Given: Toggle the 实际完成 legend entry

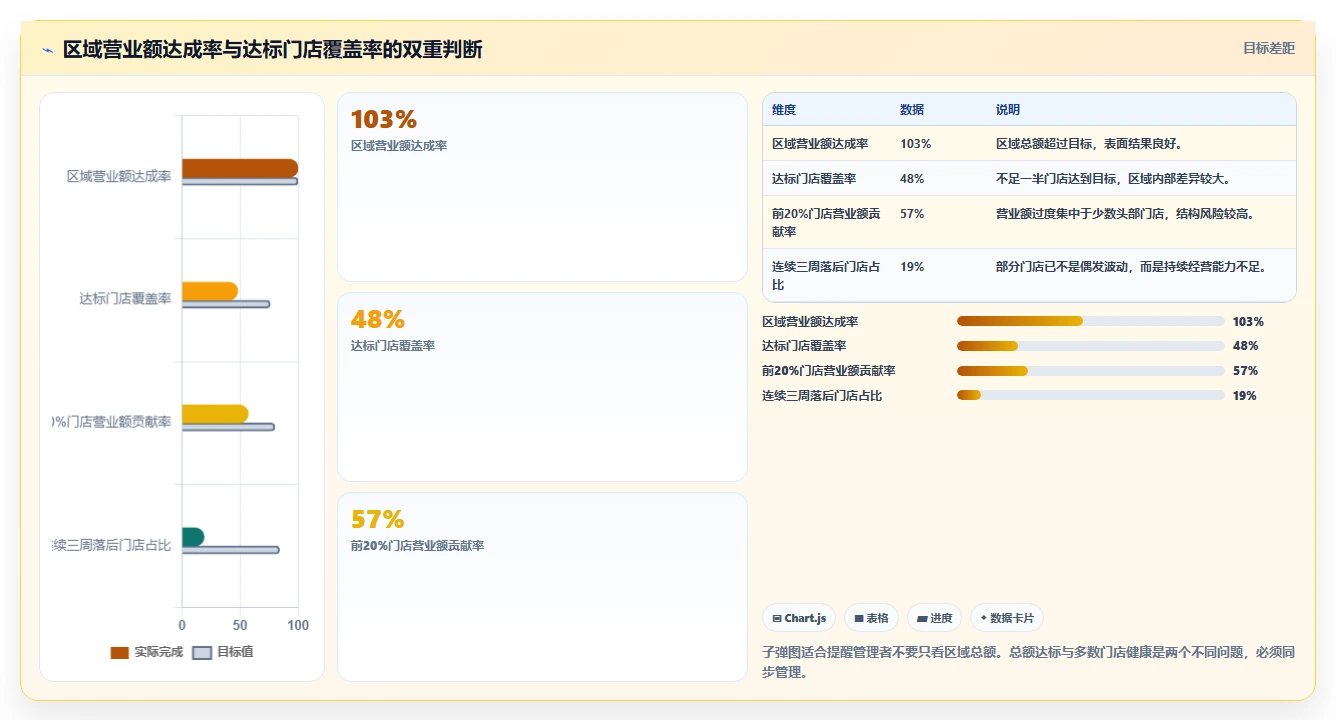Looking at the screenshot, I should [x=147, y=652].
